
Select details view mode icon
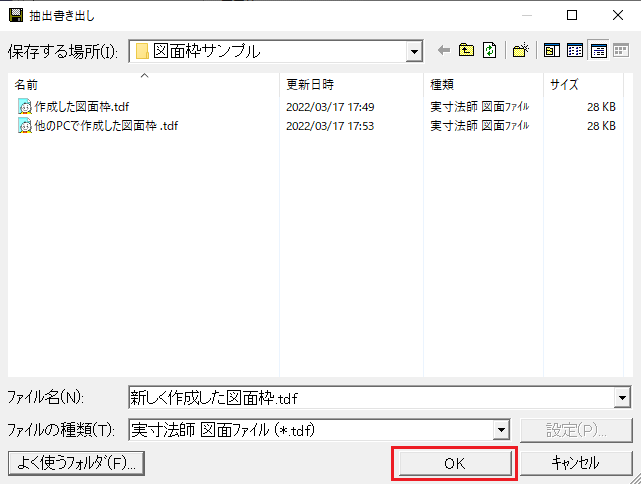(x=598, y=51)
